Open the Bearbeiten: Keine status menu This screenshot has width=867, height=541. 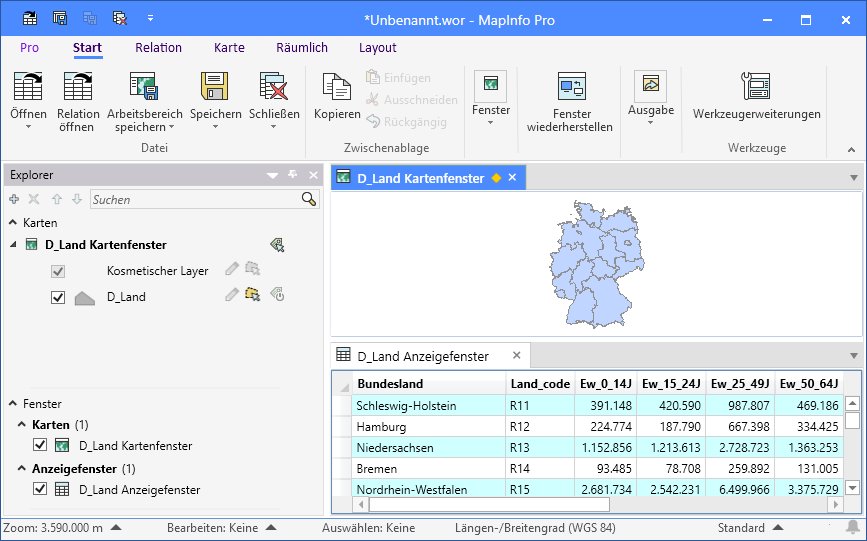tap(271, 527)
